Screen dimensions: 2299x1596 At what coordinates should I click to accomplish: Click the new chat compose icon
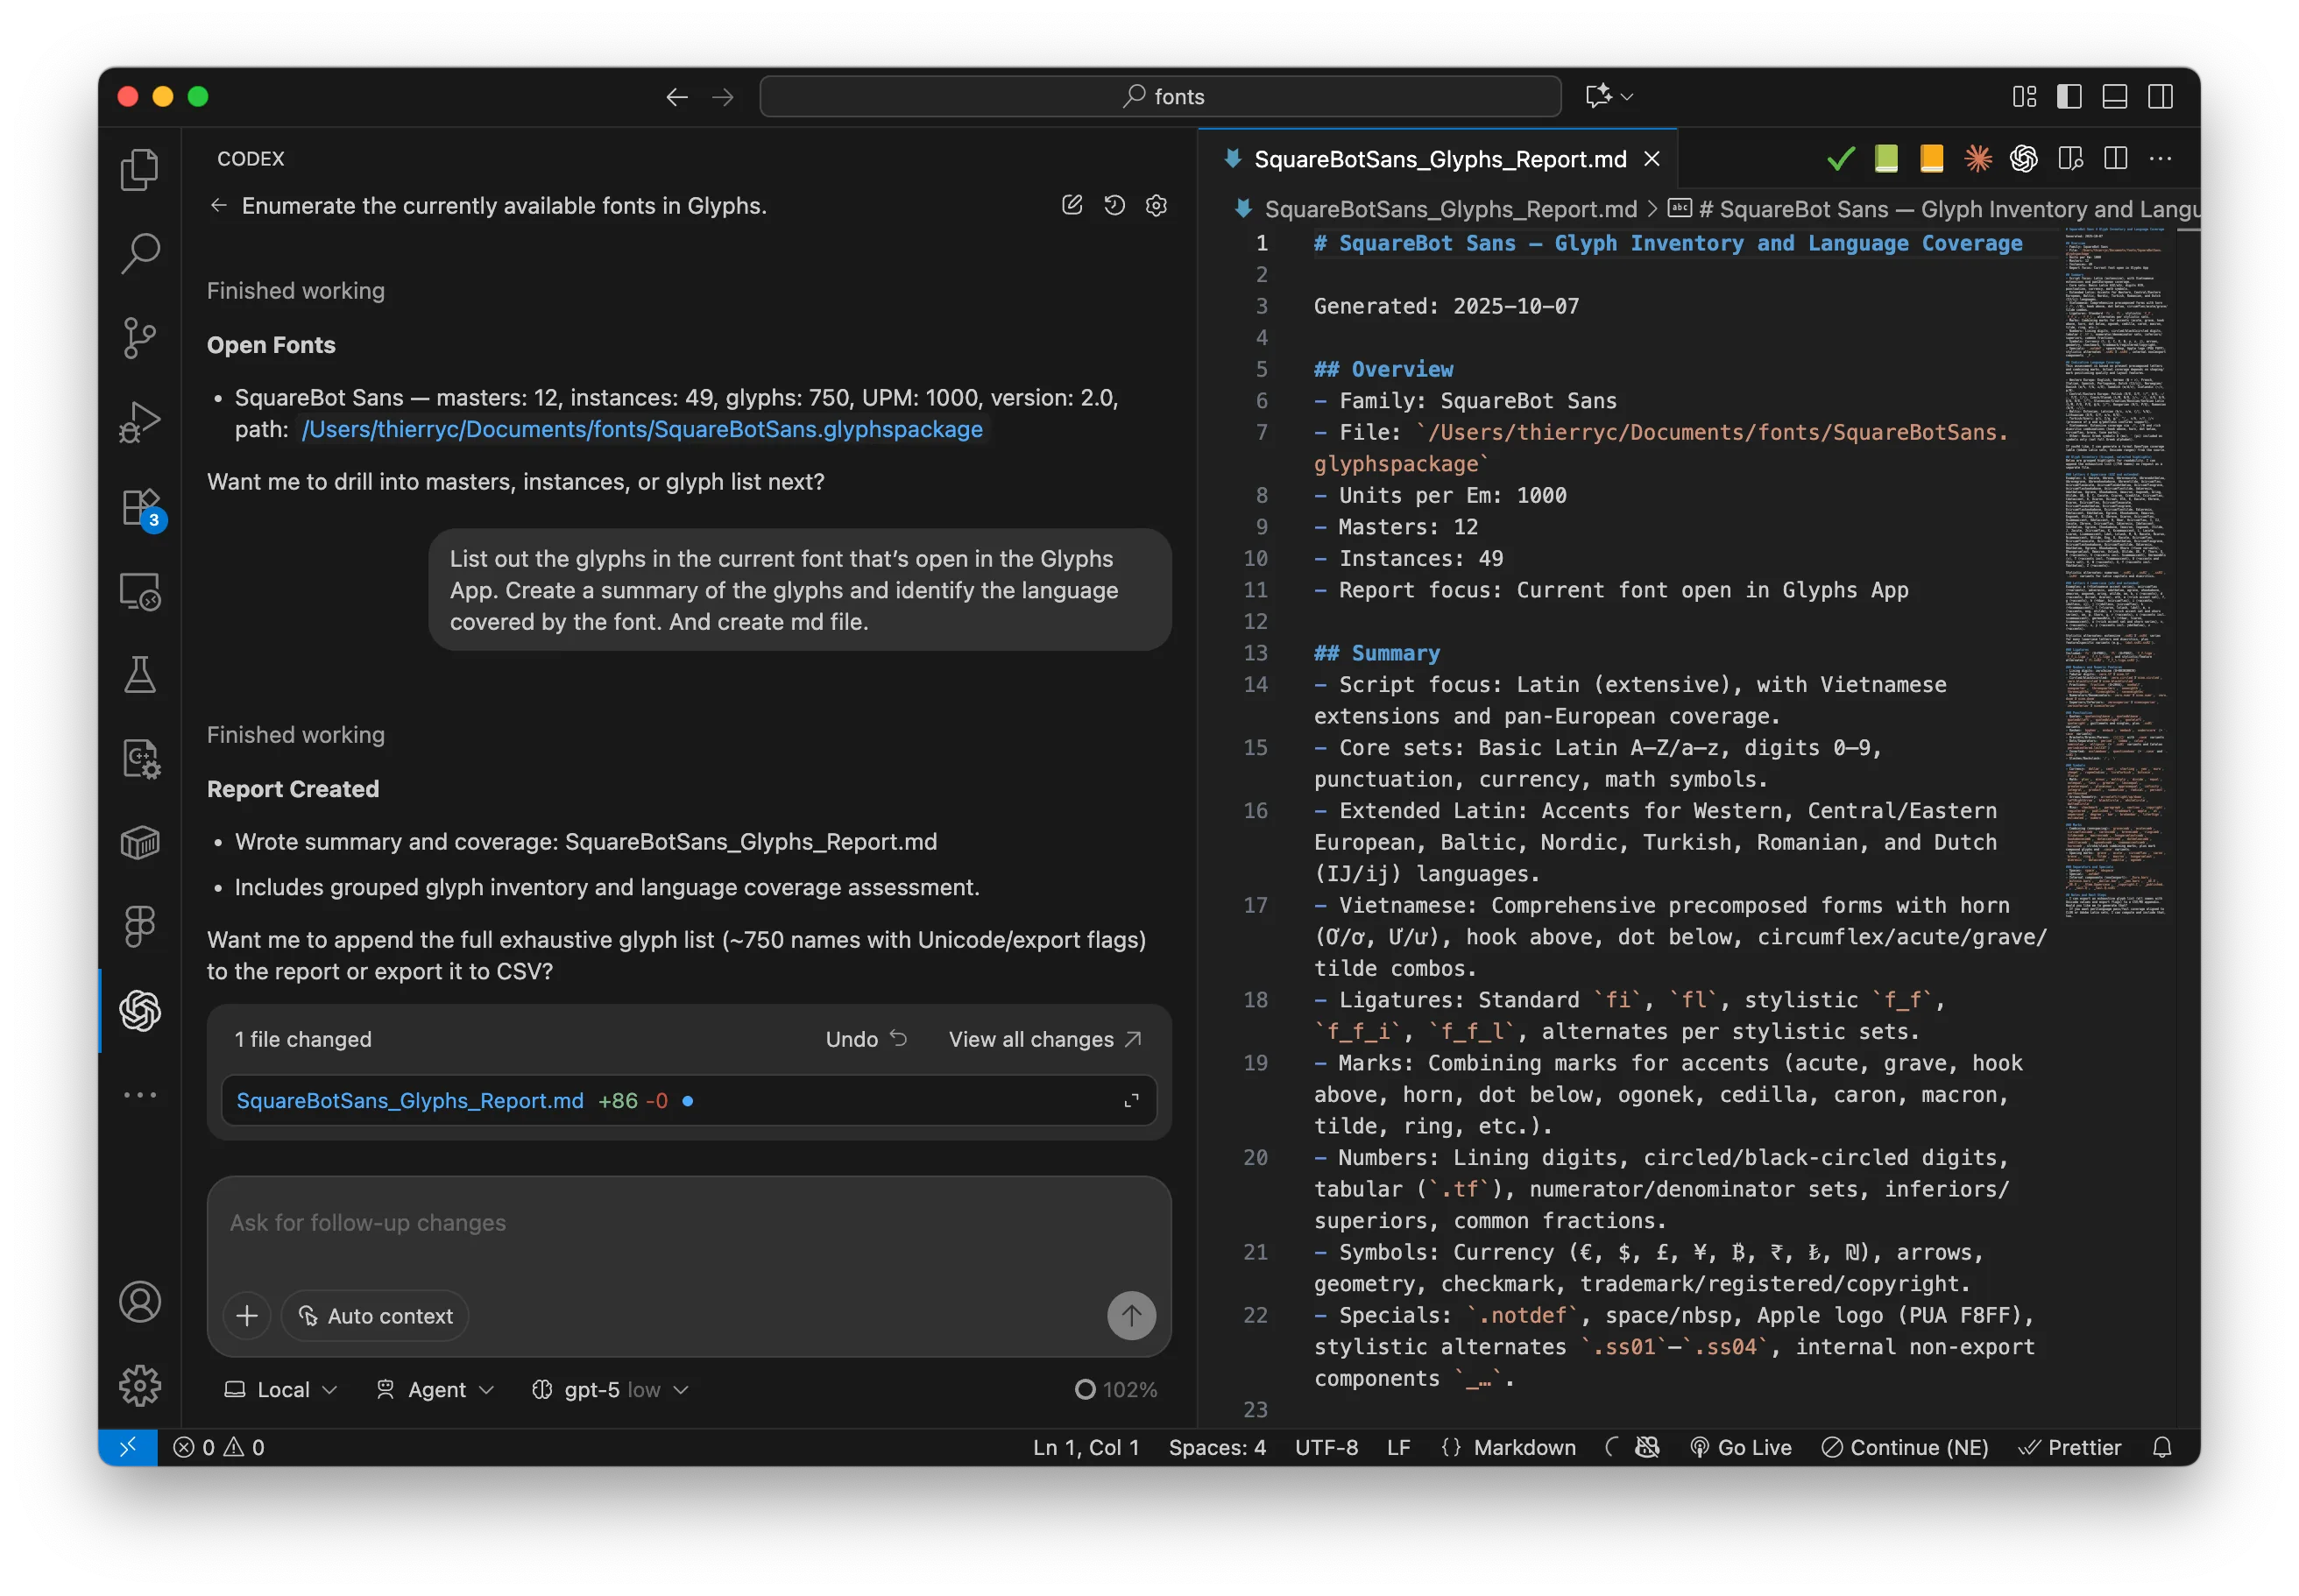1072,205
